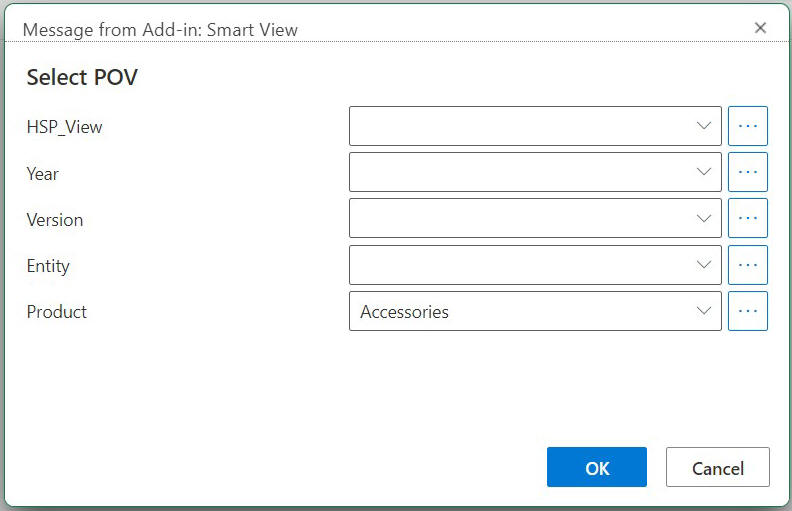Click the Select POV heading
Screen dimensions: 792x511
[x=82, y=78]
